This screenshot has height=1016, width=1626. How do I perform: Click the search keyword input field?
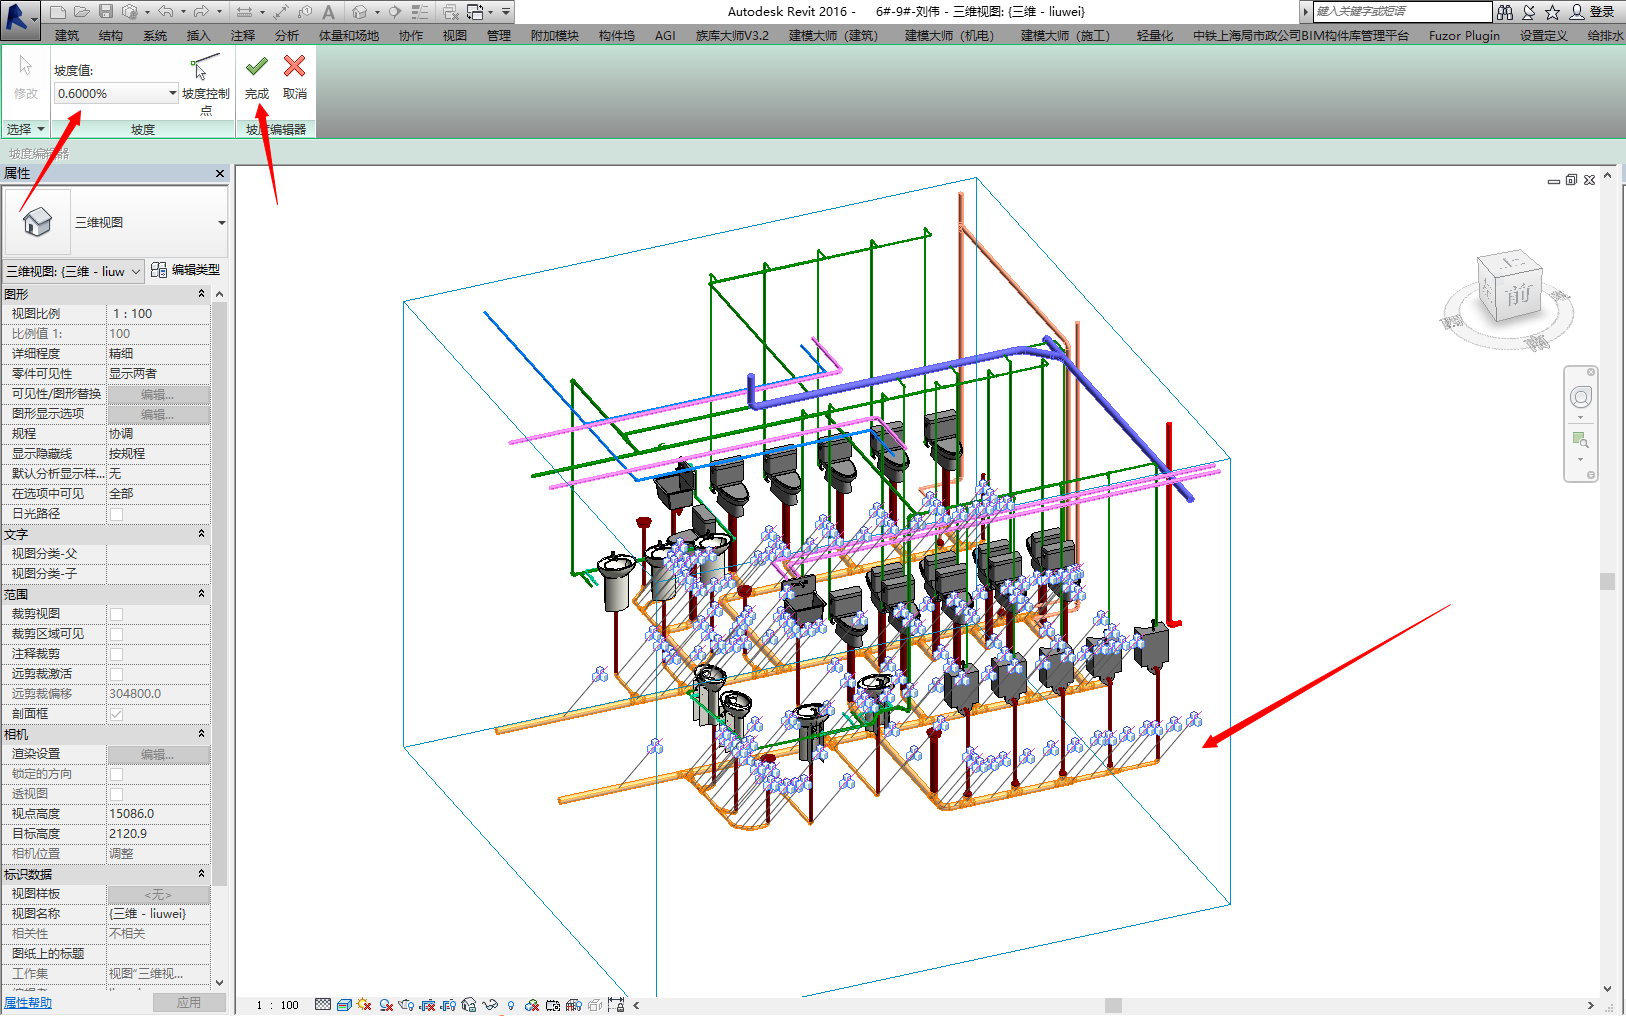(x=1400, y=12)
